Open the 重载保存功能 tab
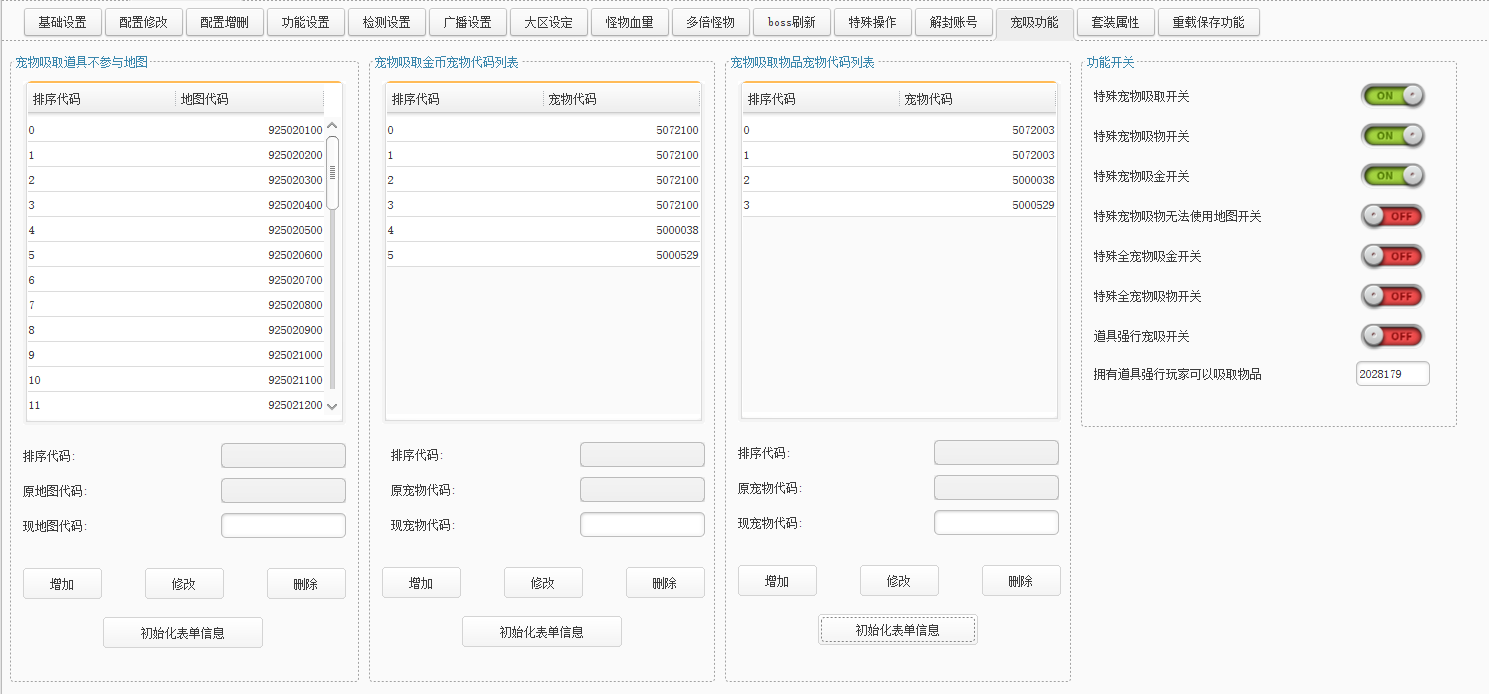Image resolution: width=1489 pixels, height=694 pixels. (1208, 22)
